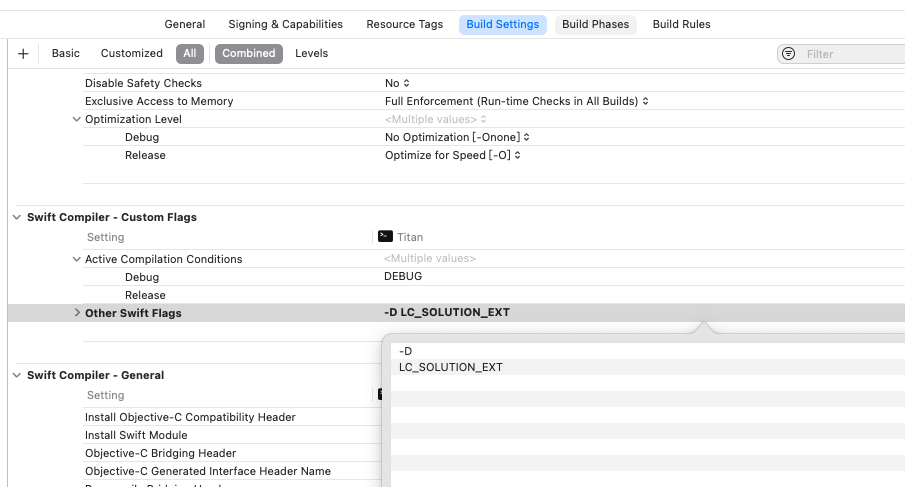Switch to Levels view
This screenshot has height=487, width=905.
311,53
